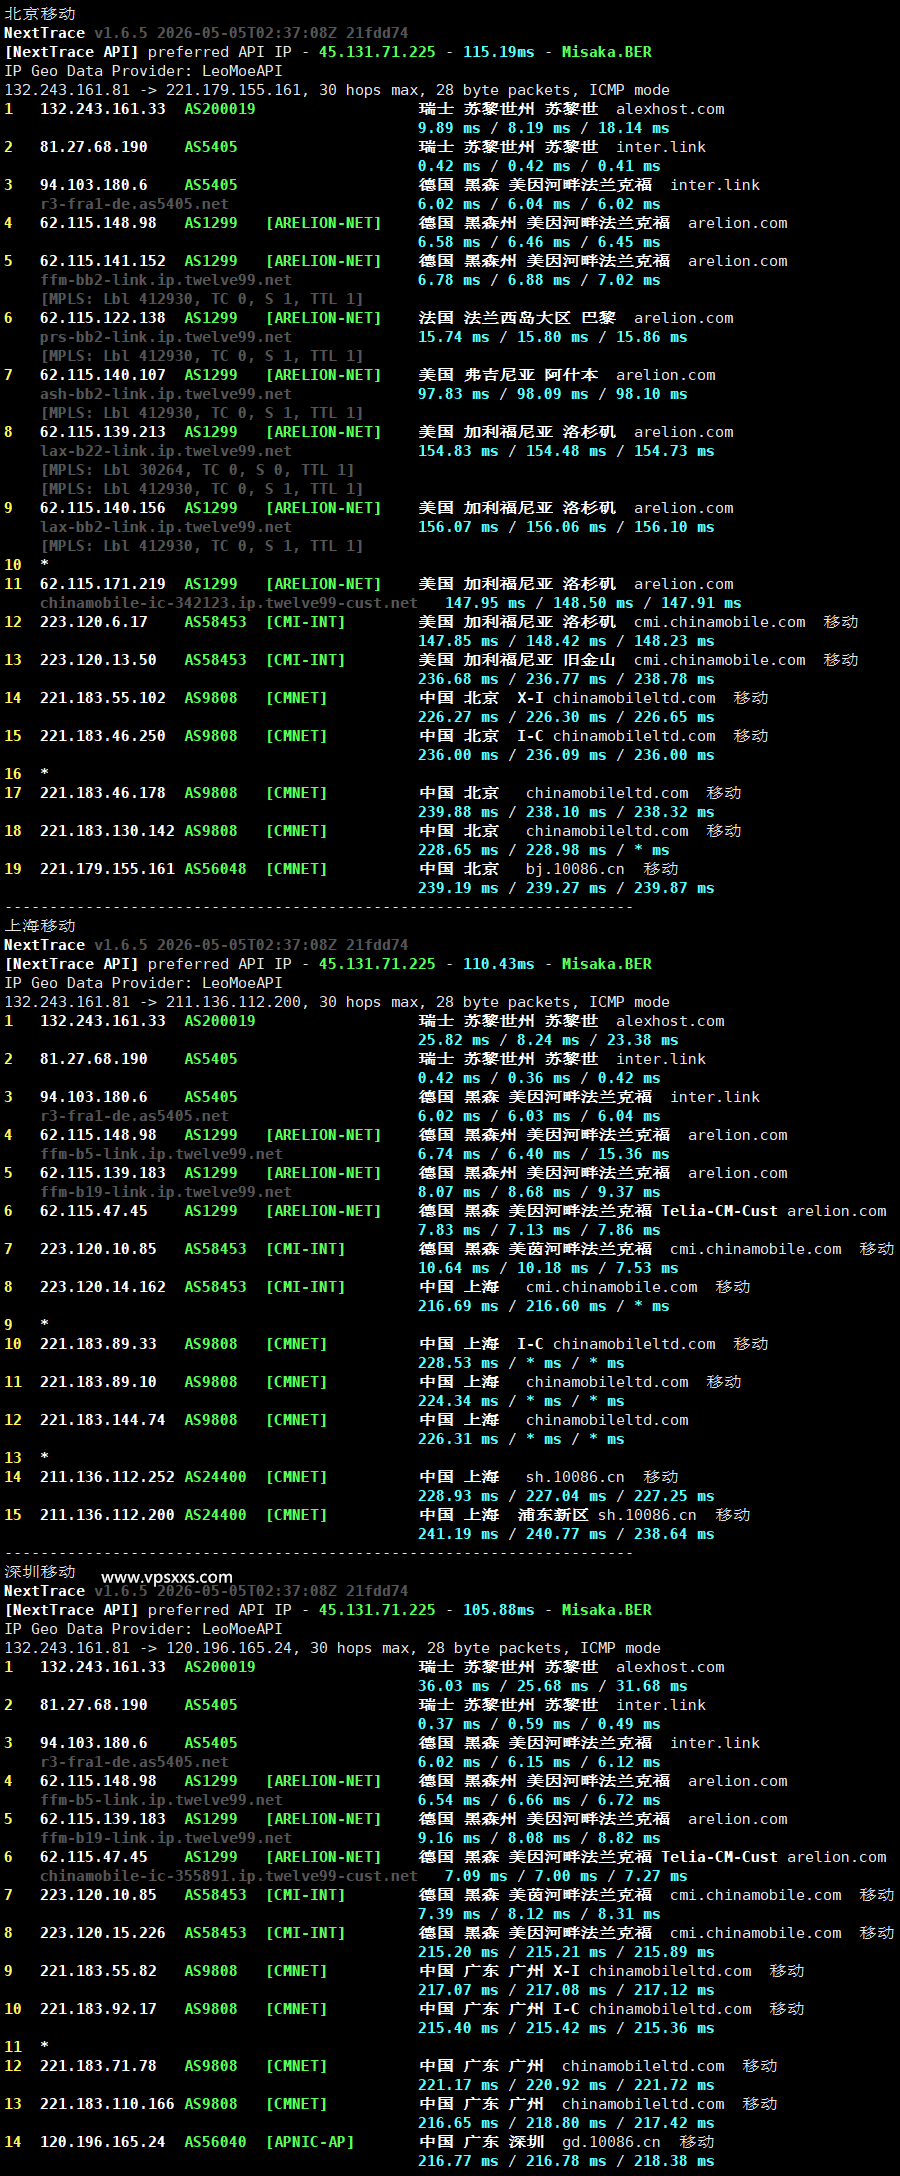Click the AS56040 ASN label
900x2176 pixels.
[215, 2142]
